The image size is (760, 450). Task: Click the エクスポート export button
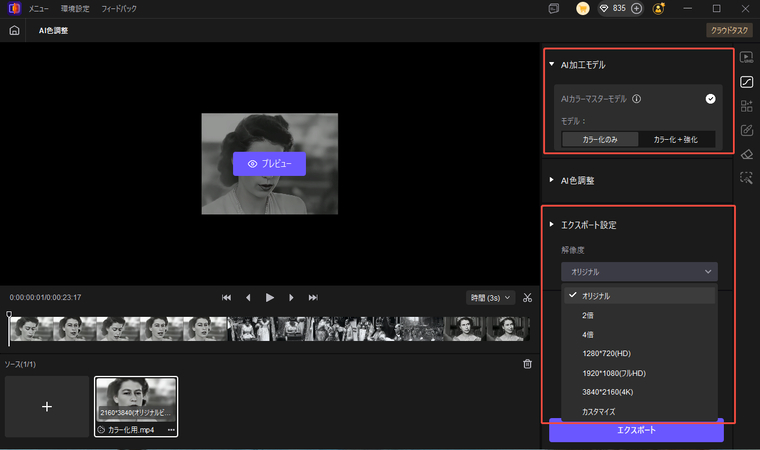click(x=636, y=431)
